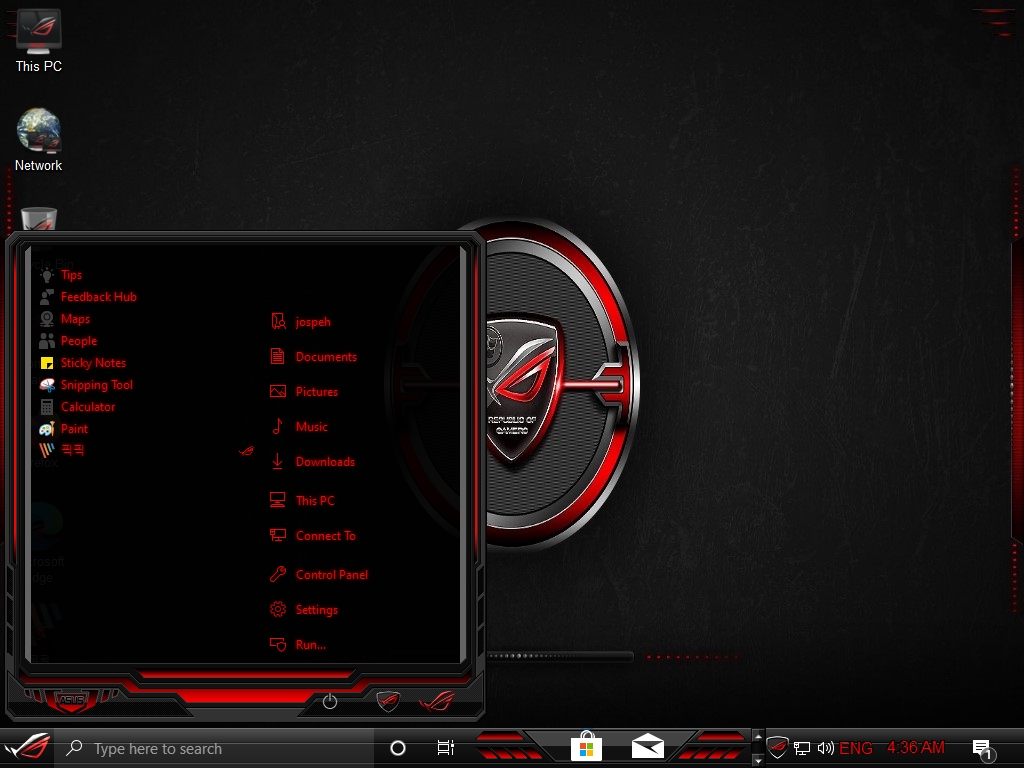Open Tips from the start menu list
Image resolution: width=1024 pixels, height=768 pixels.
71,275
